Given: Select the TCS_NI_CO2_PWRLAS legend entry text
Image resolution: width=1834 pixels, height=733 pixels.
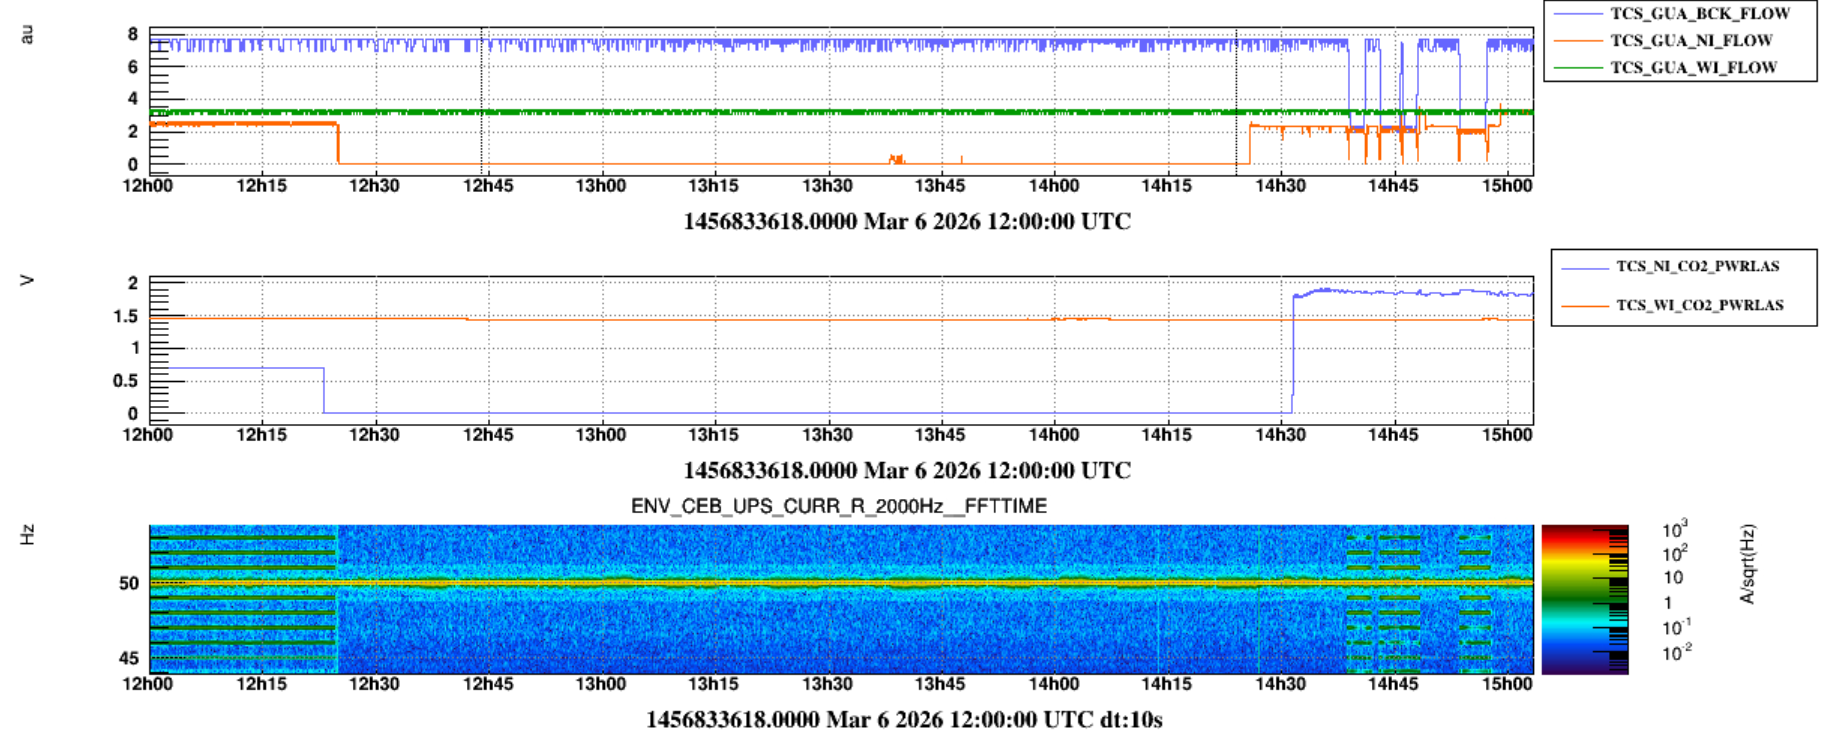Looking at the screenshot, I should click(x=1697, y=267).
